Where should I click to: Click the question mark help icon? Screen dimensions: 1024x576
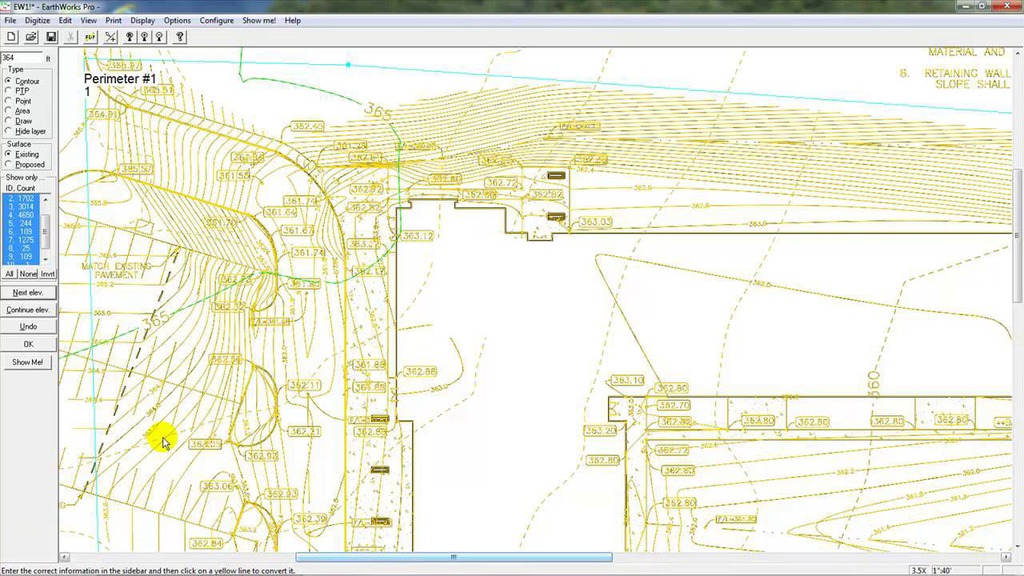click(x=180, y=37)
